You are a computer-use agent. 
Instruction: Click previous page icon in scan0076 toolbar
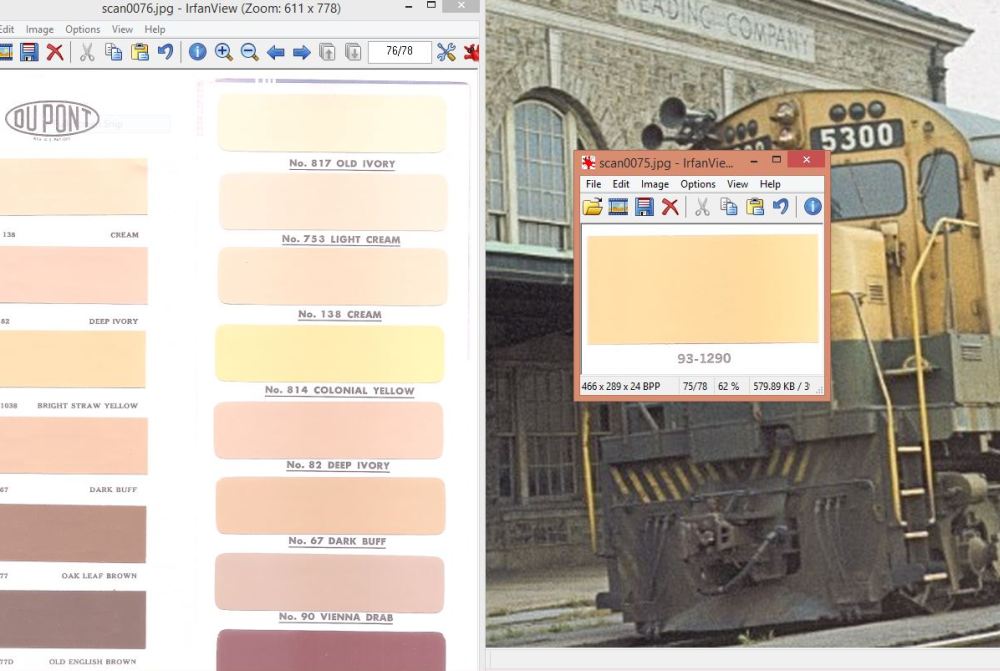(x=327, y=52)
